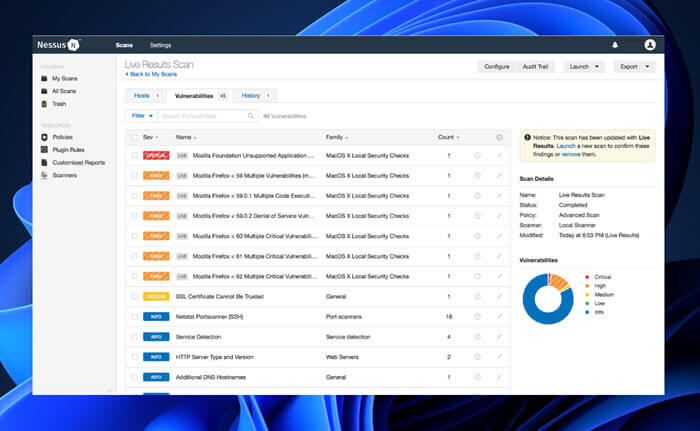The image size is (700, 431).
Task: Click the edit pencil for Mozilla Firefox < 62 row
Action: point(499,276)
